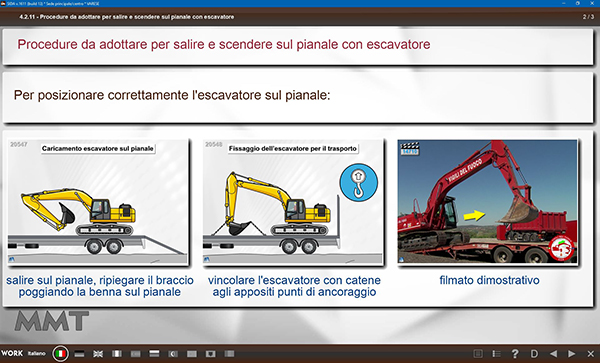Open the 'Fissaggio dell'escavatore per il trasporto' illustration

coord(293,202)
